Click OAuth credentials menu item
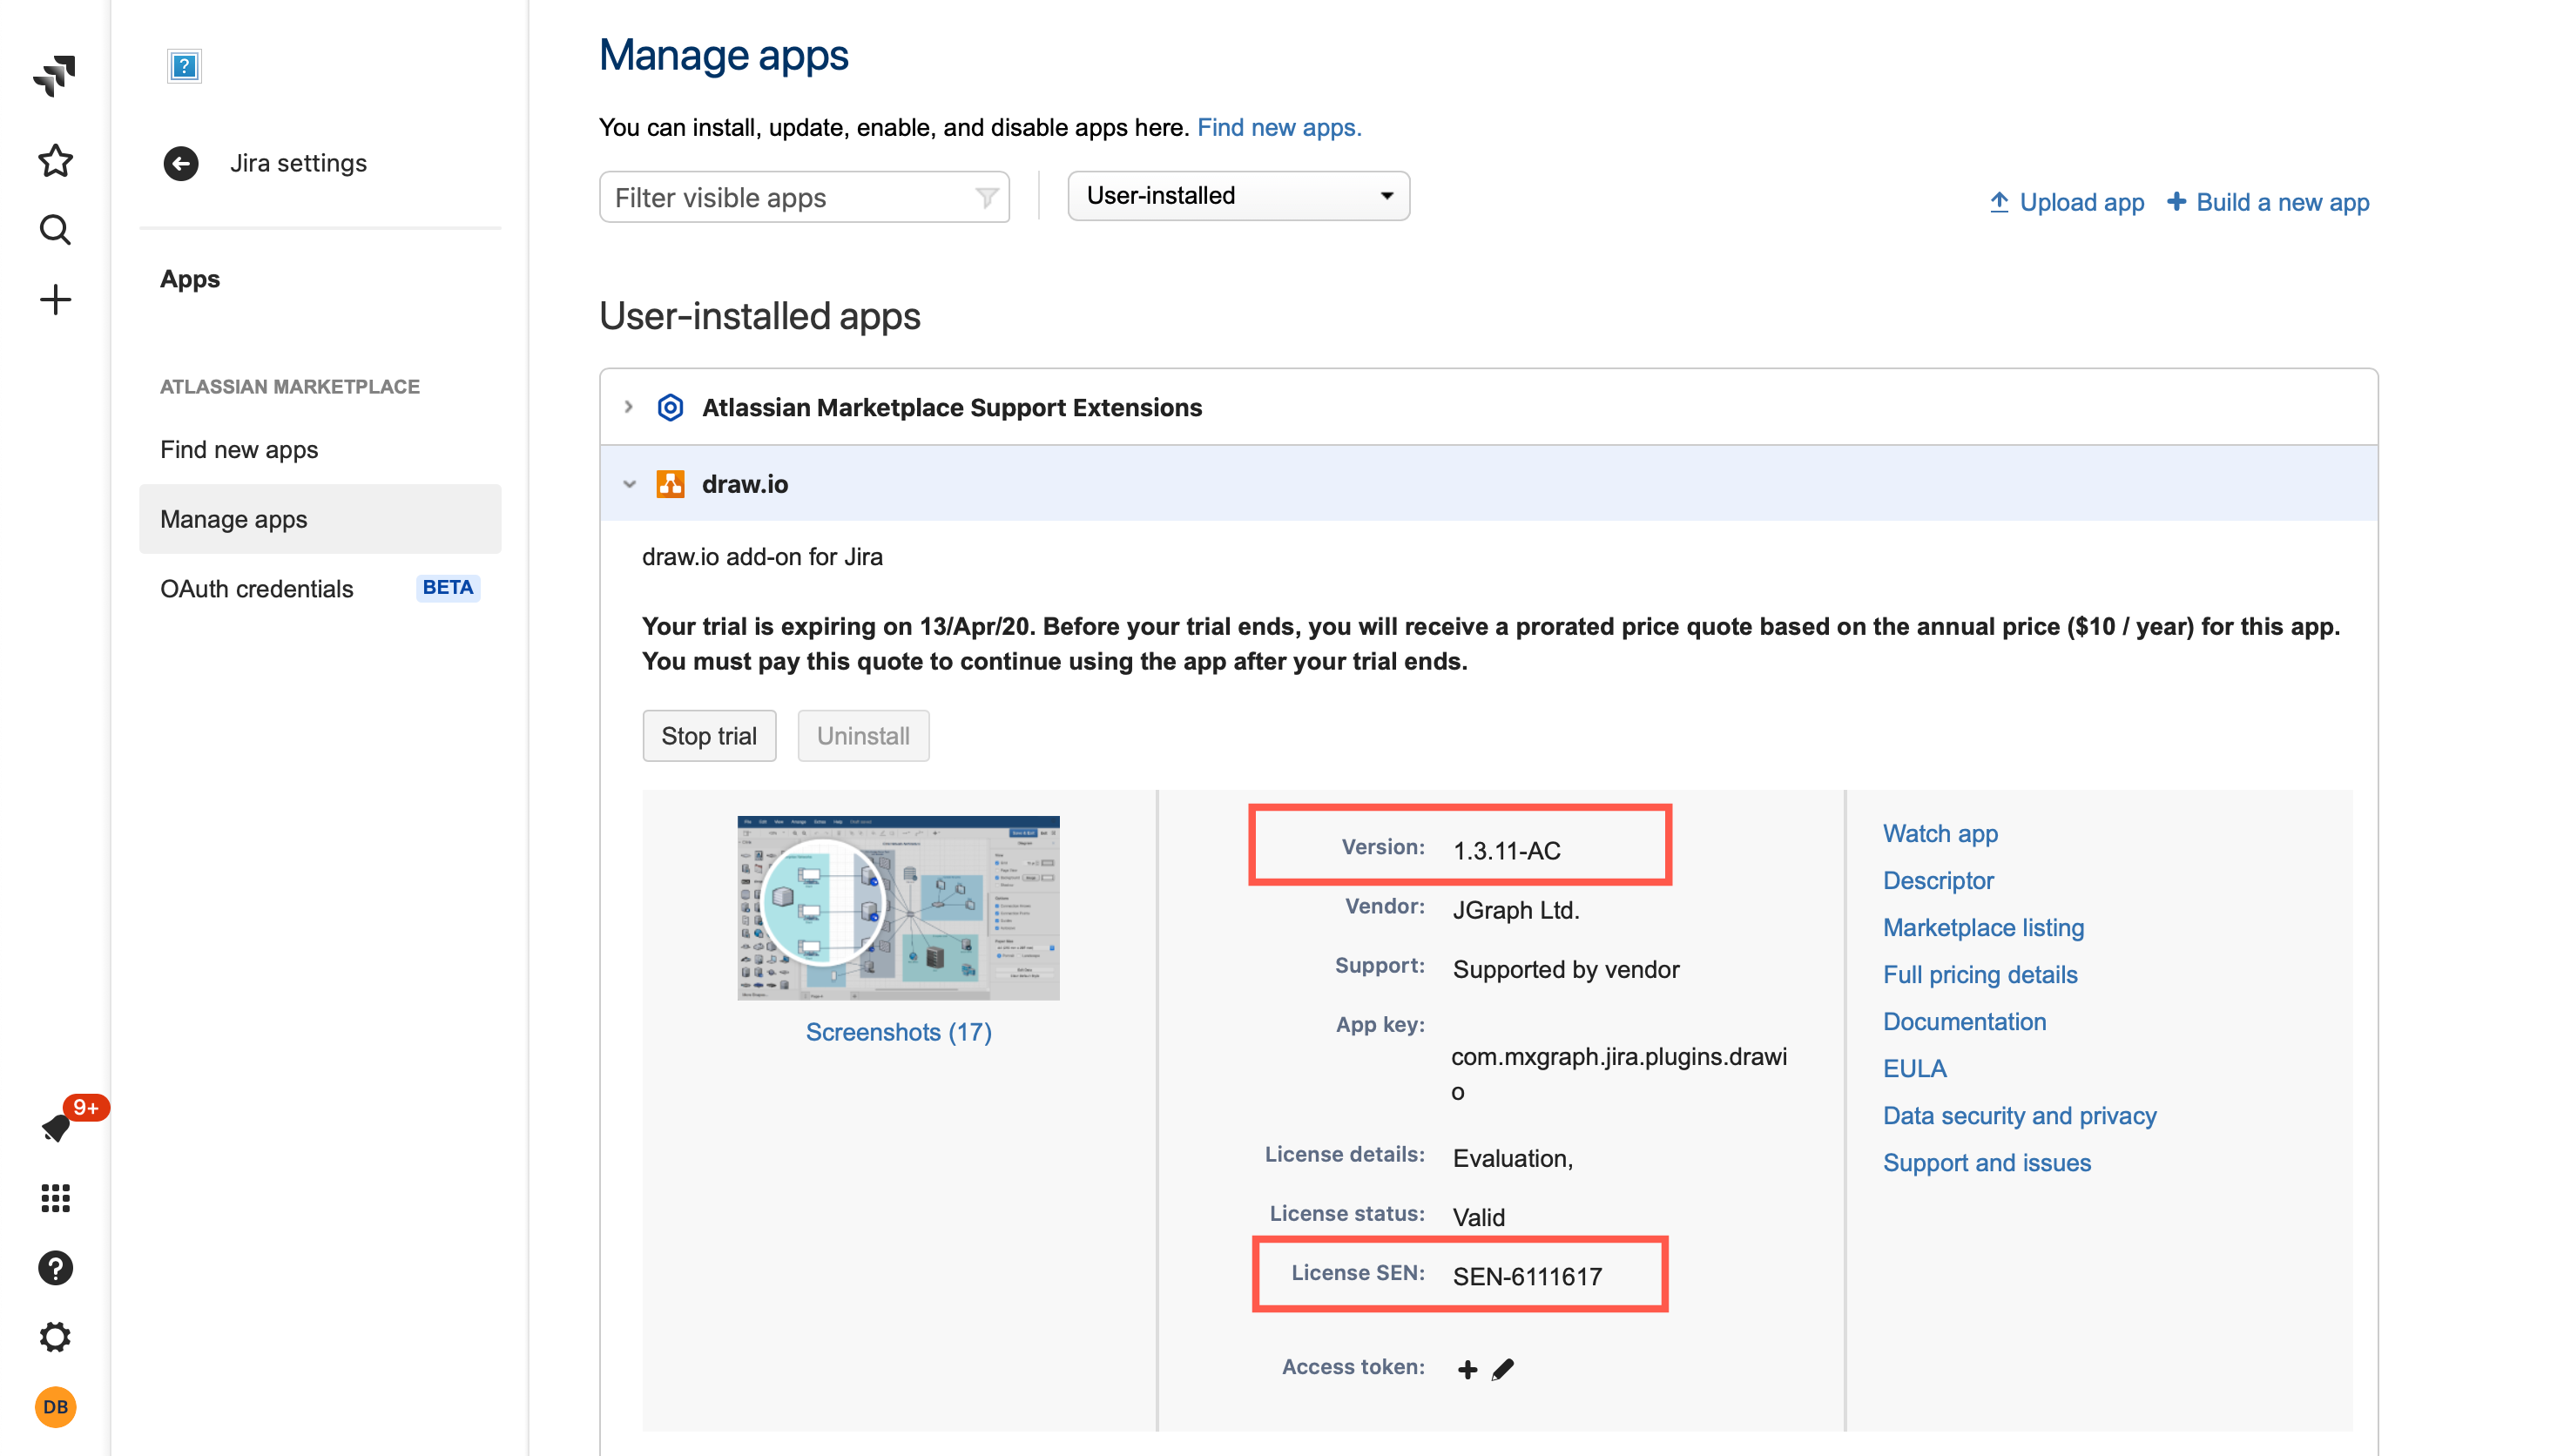The image size is (2557, 1456). point(256,587)
